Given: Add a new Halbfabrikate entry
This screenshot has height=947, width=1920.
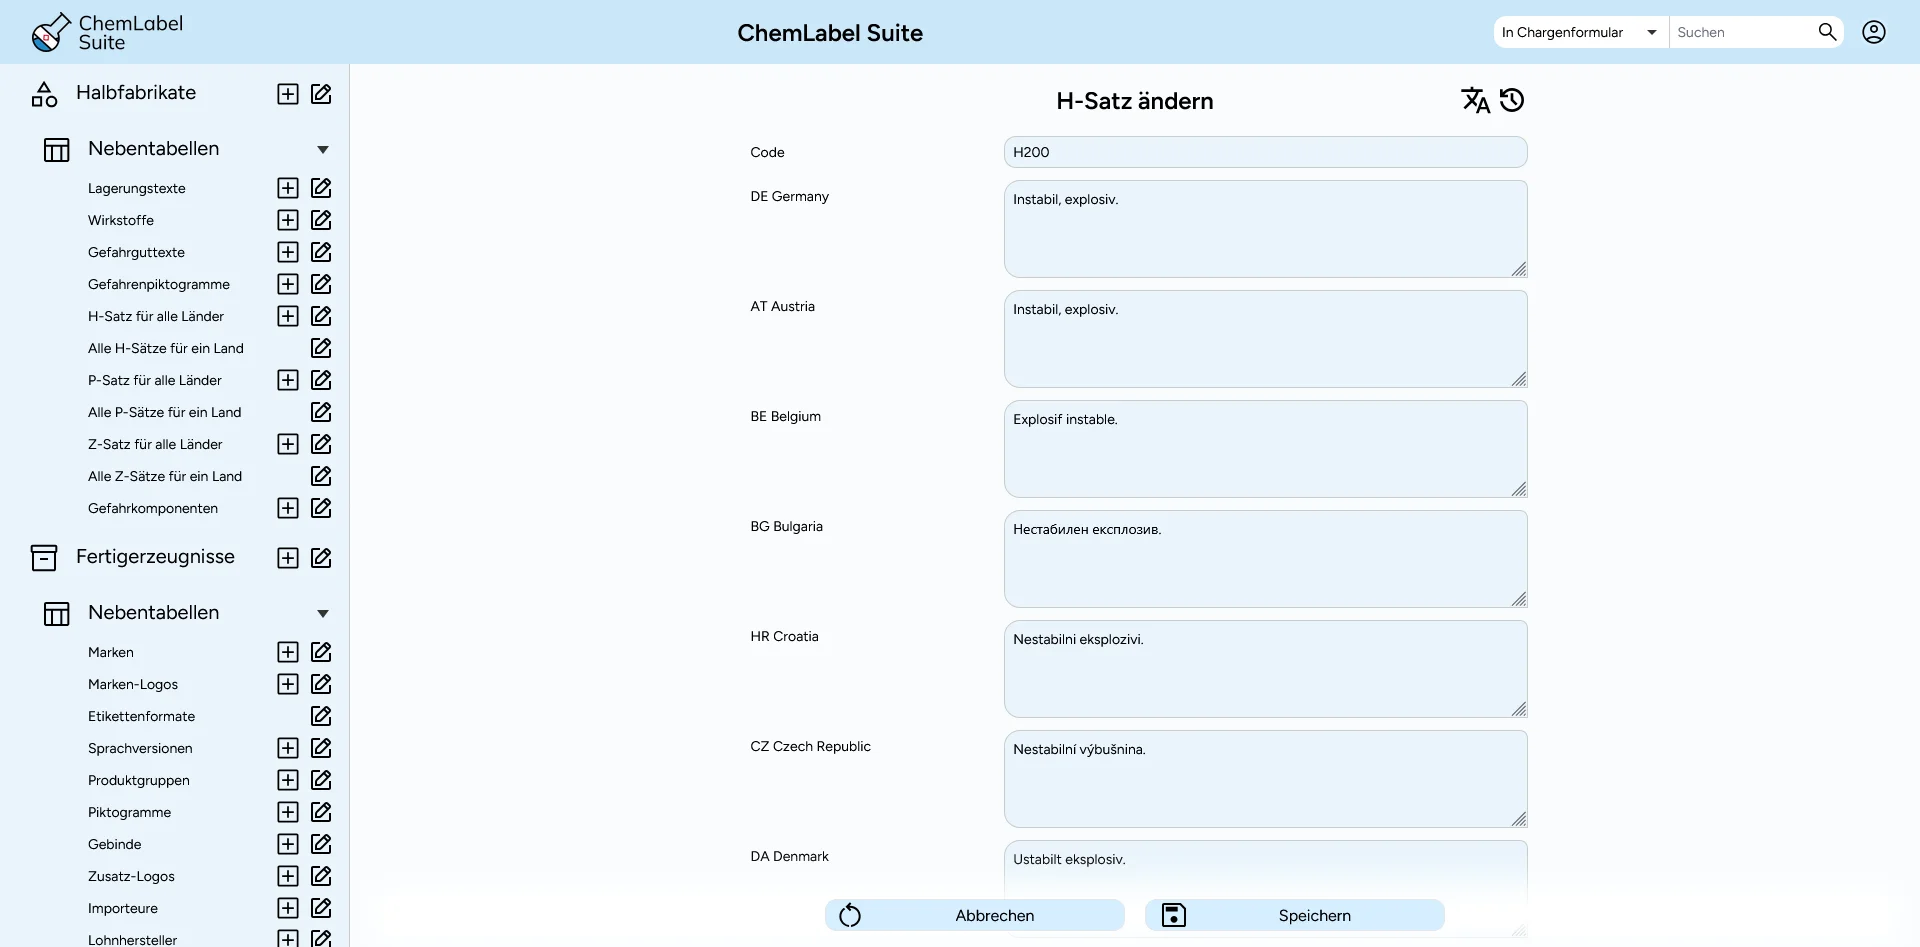Looking at the screenshot, I should tap(288, 94).
